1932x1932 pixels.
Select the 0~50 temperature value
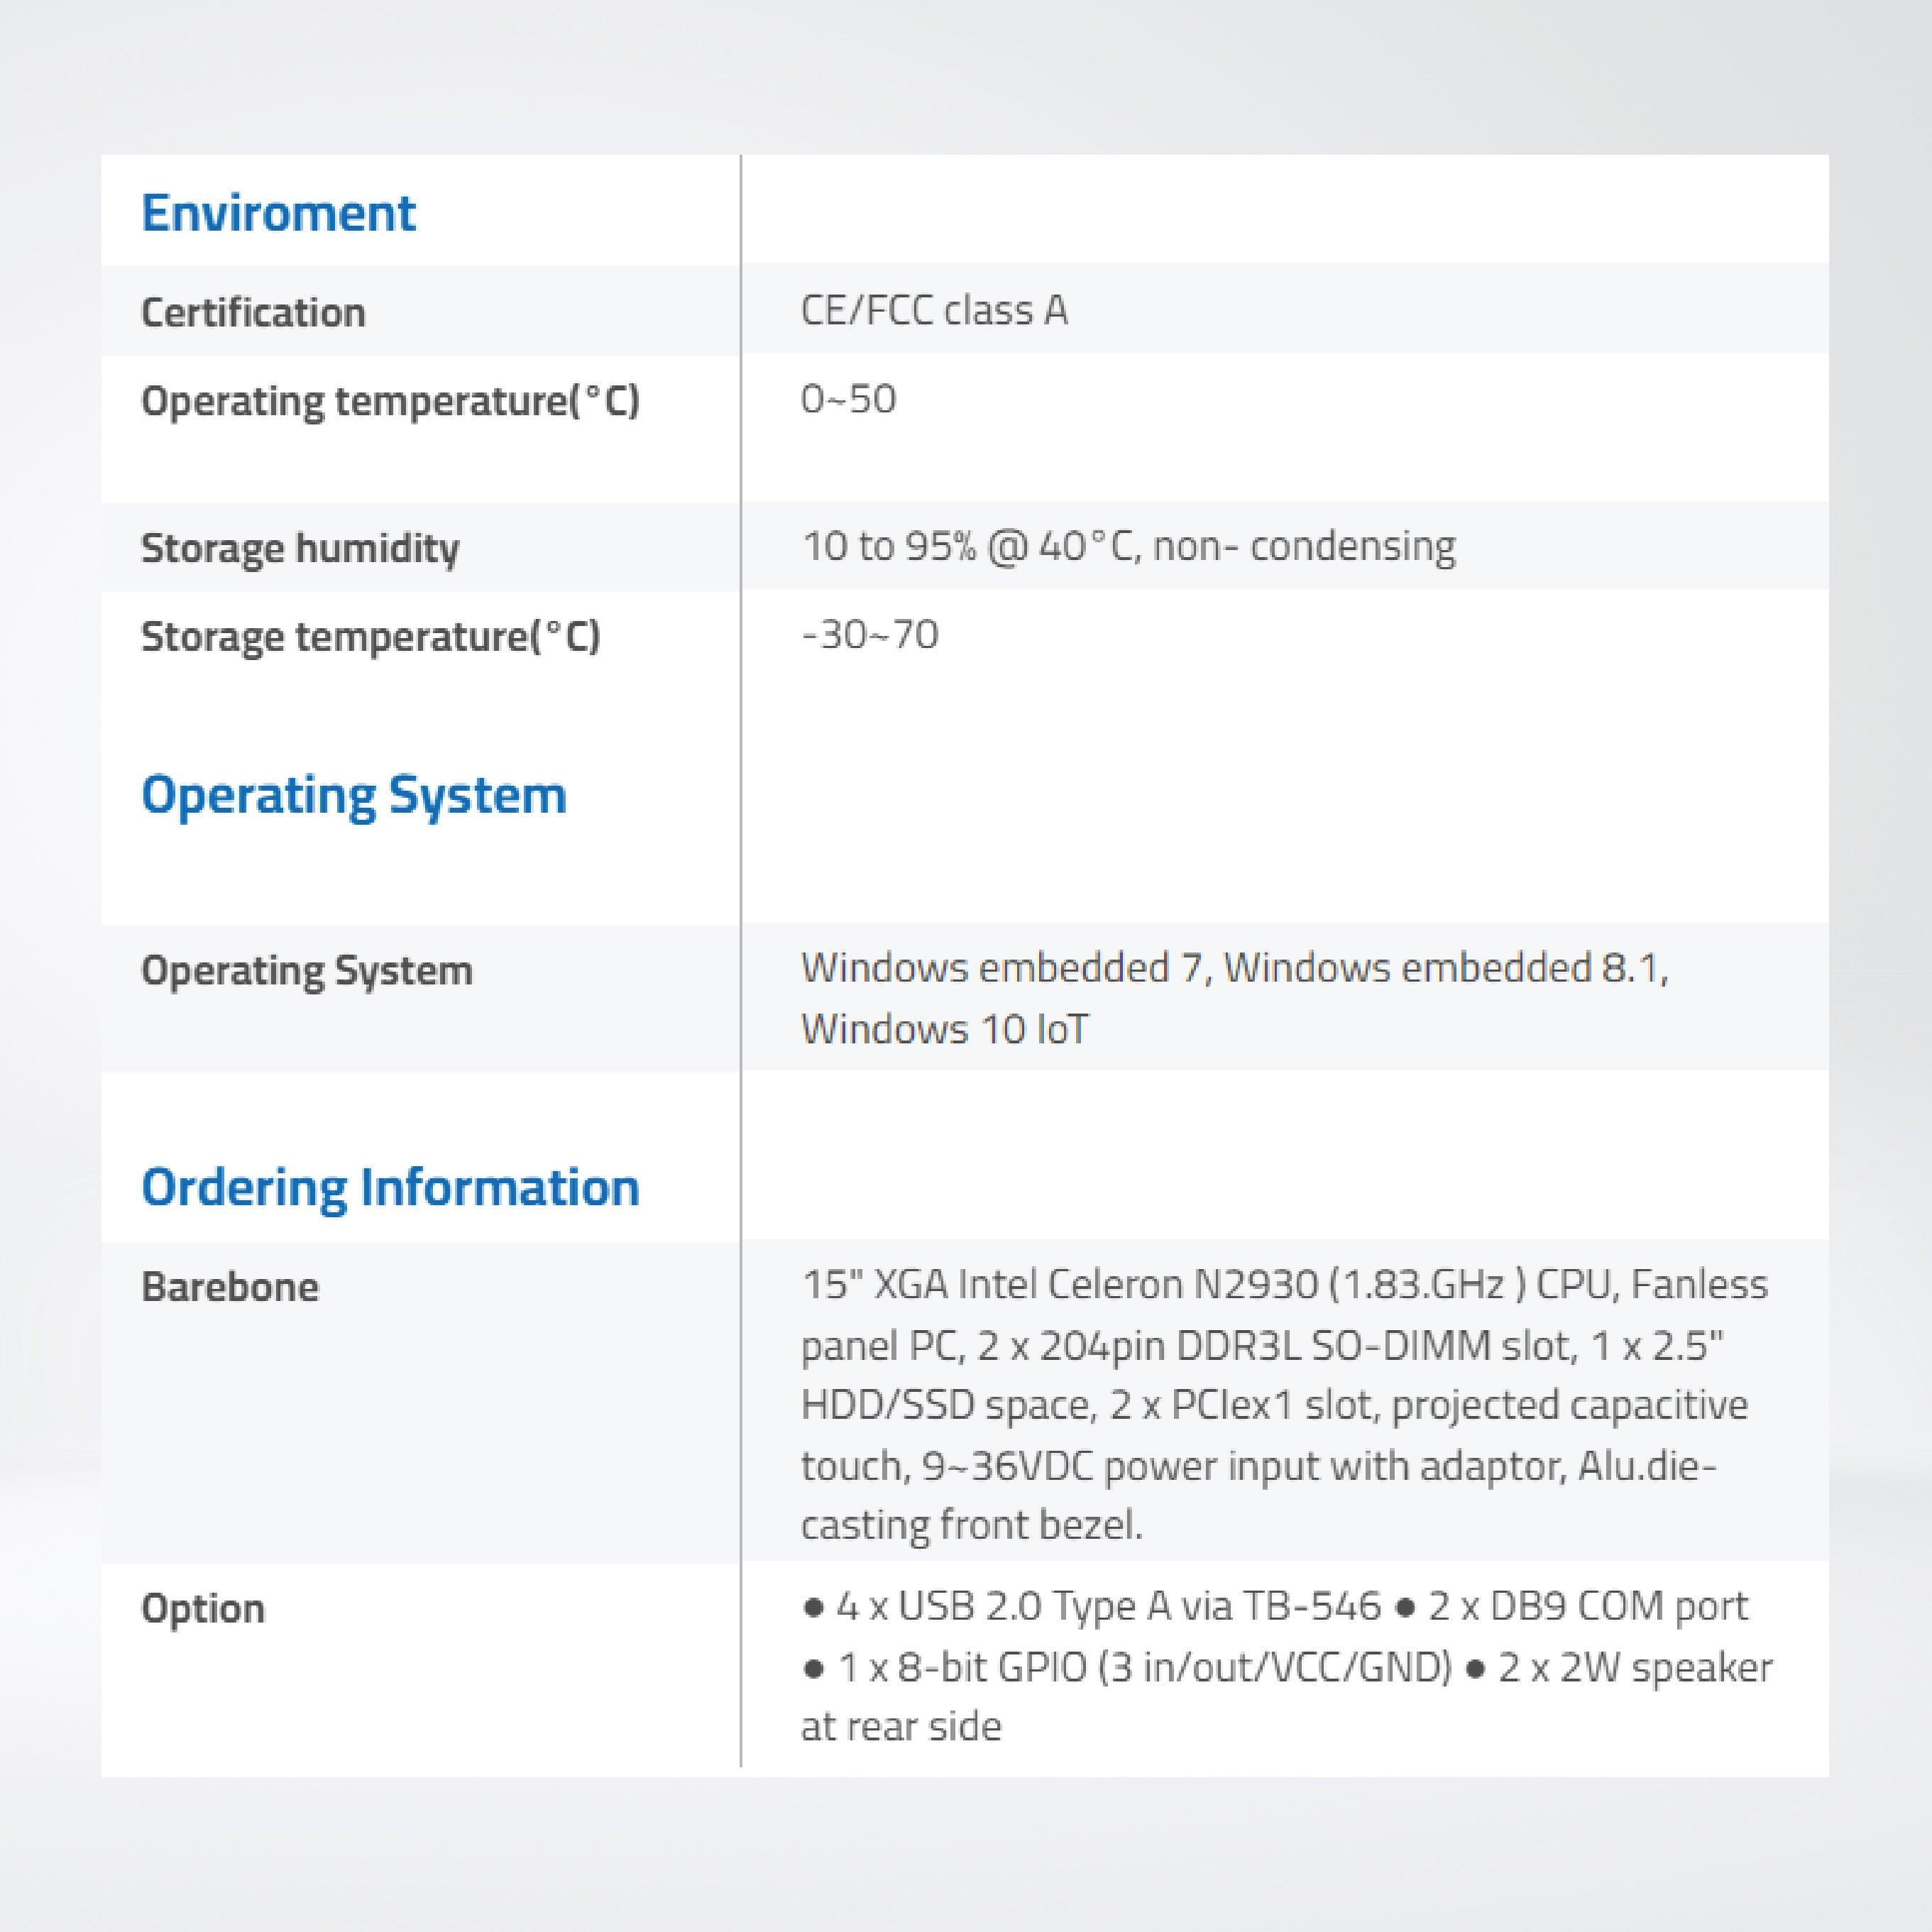848,399
